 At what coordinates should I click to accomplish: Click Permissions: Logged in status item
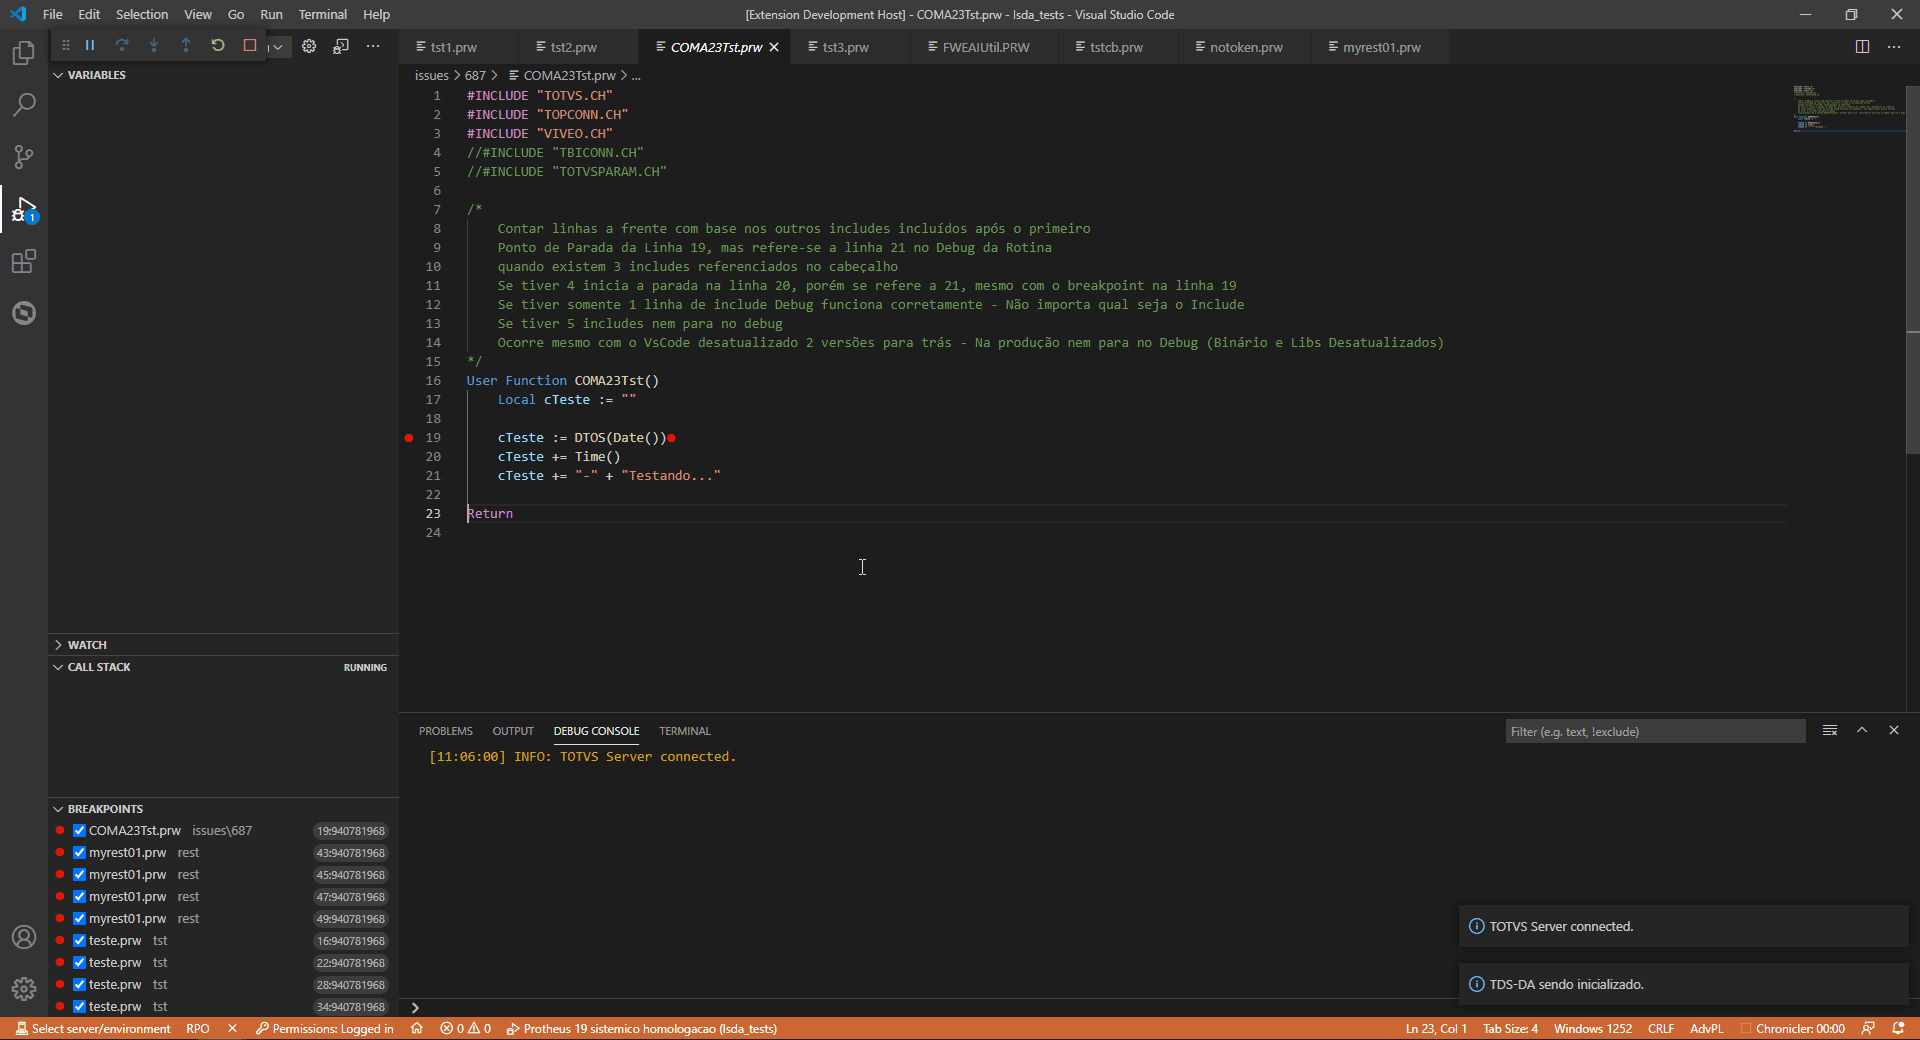324,1029
